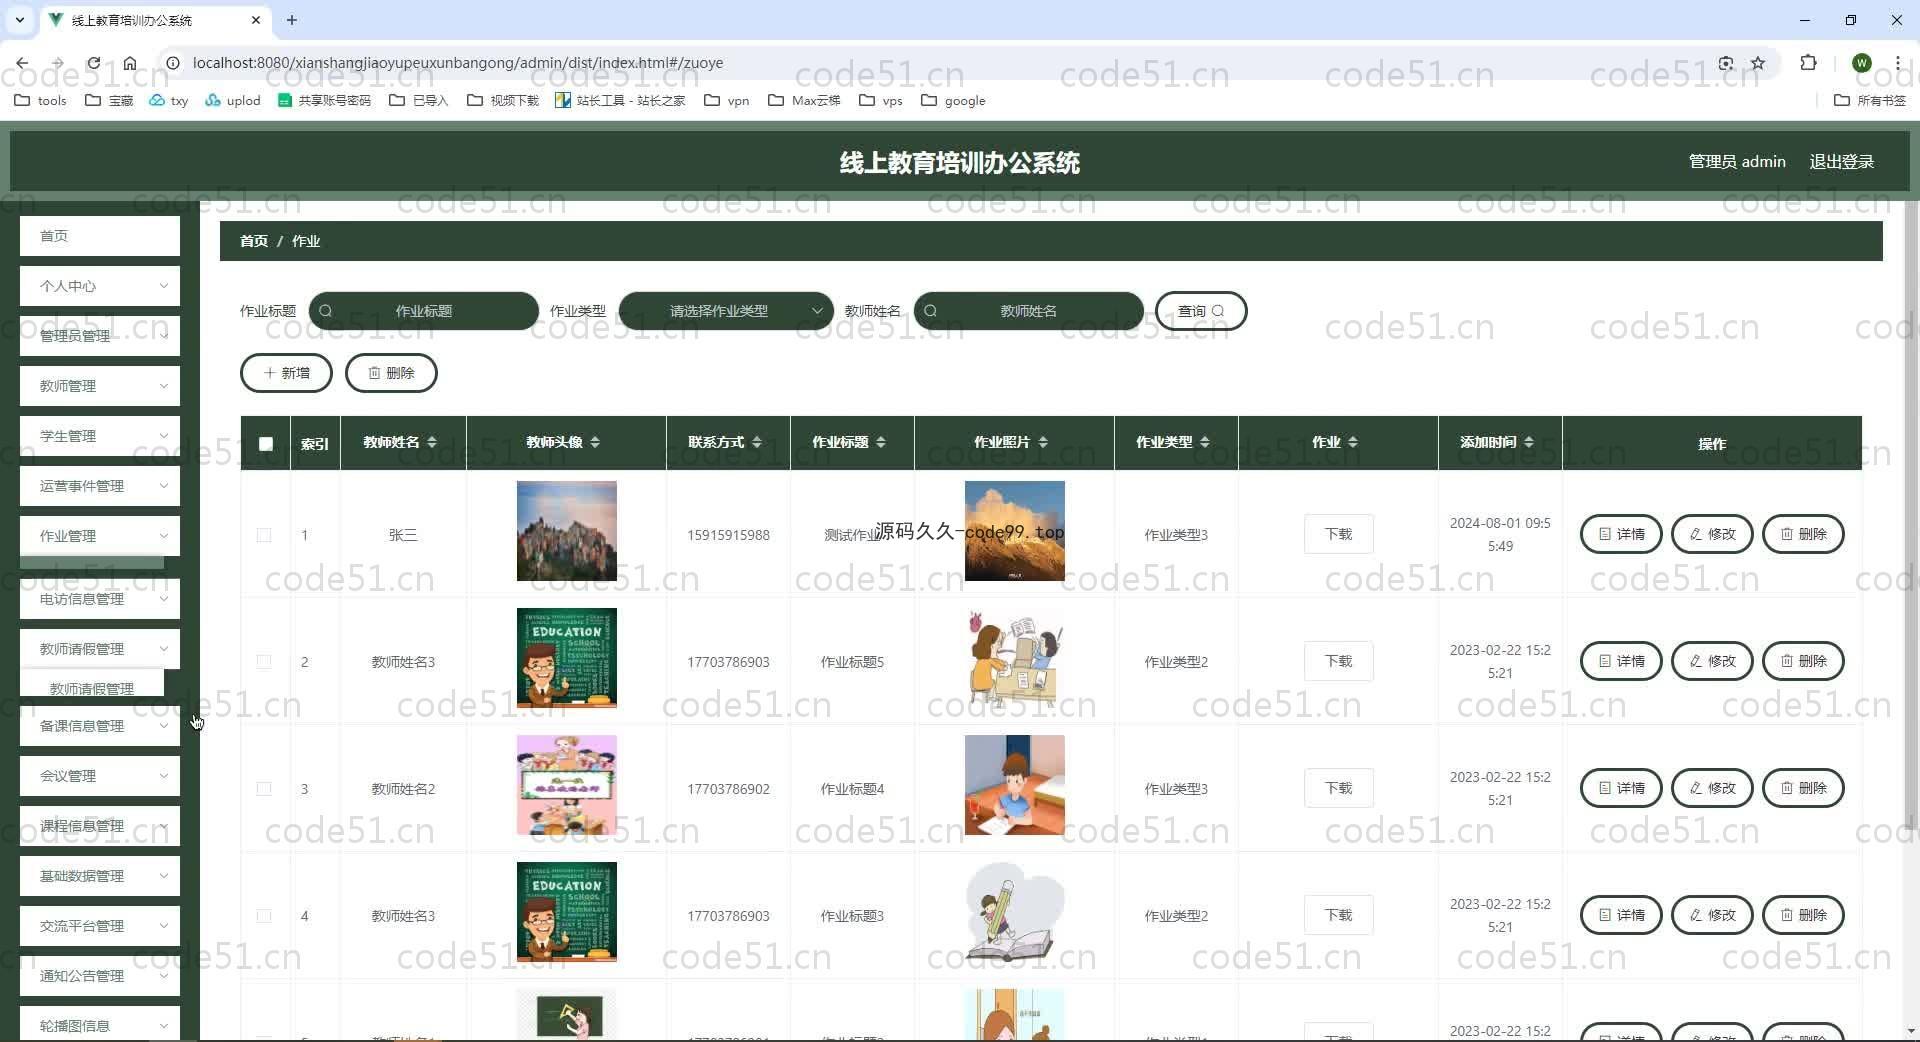1920x1042 pixels.
Task: Click 首页 in the breadcrumb
Action: coord(254,241)
